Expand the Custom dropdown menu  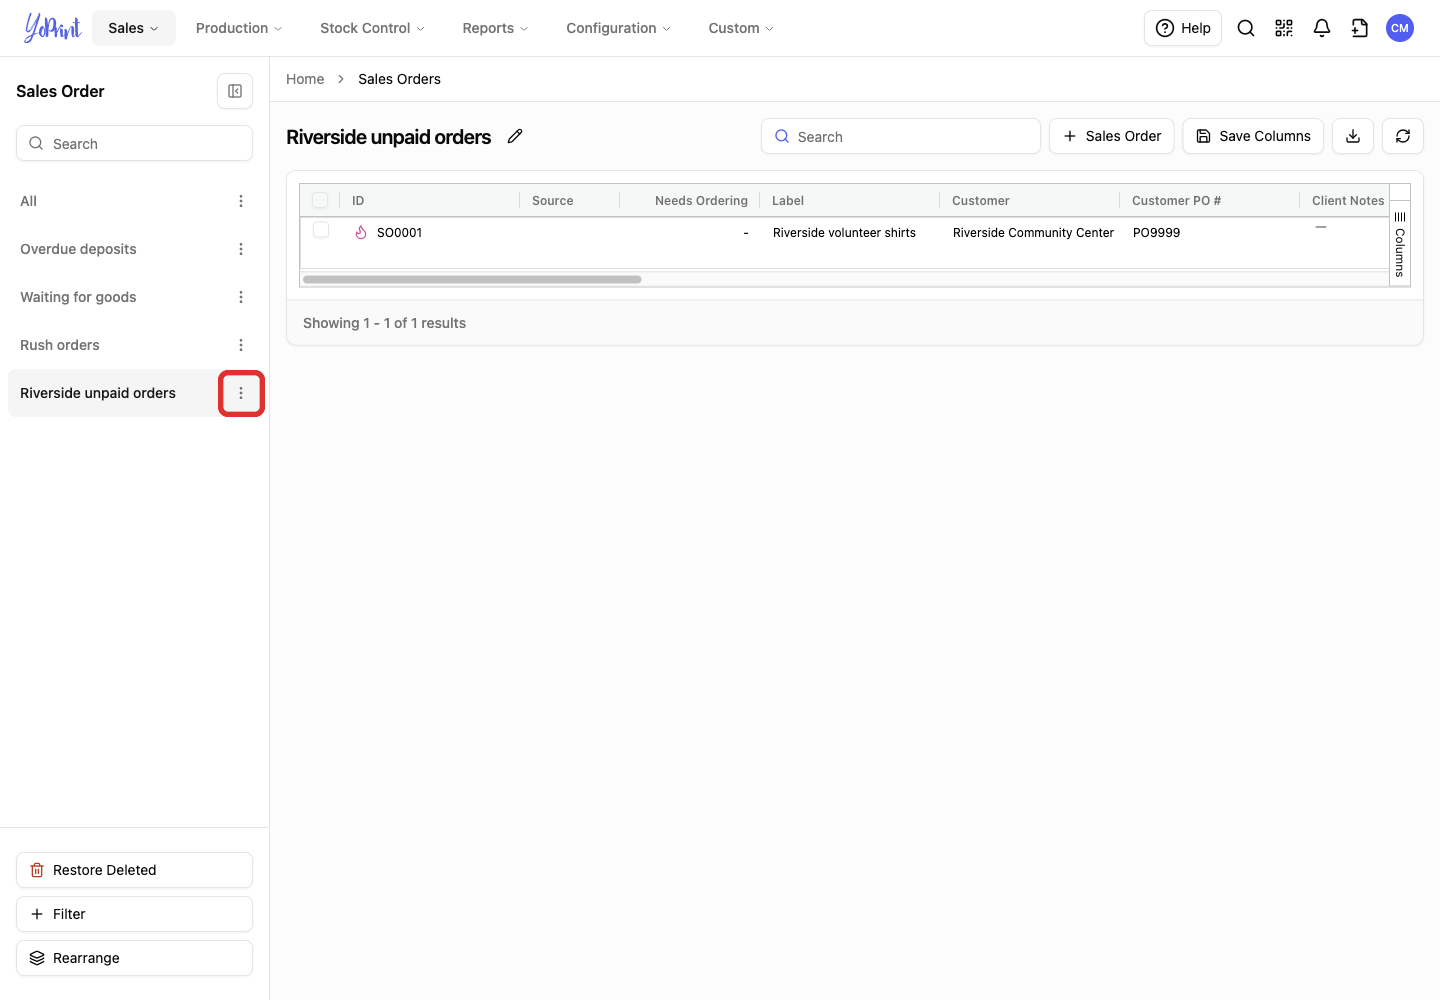(741, 28)
